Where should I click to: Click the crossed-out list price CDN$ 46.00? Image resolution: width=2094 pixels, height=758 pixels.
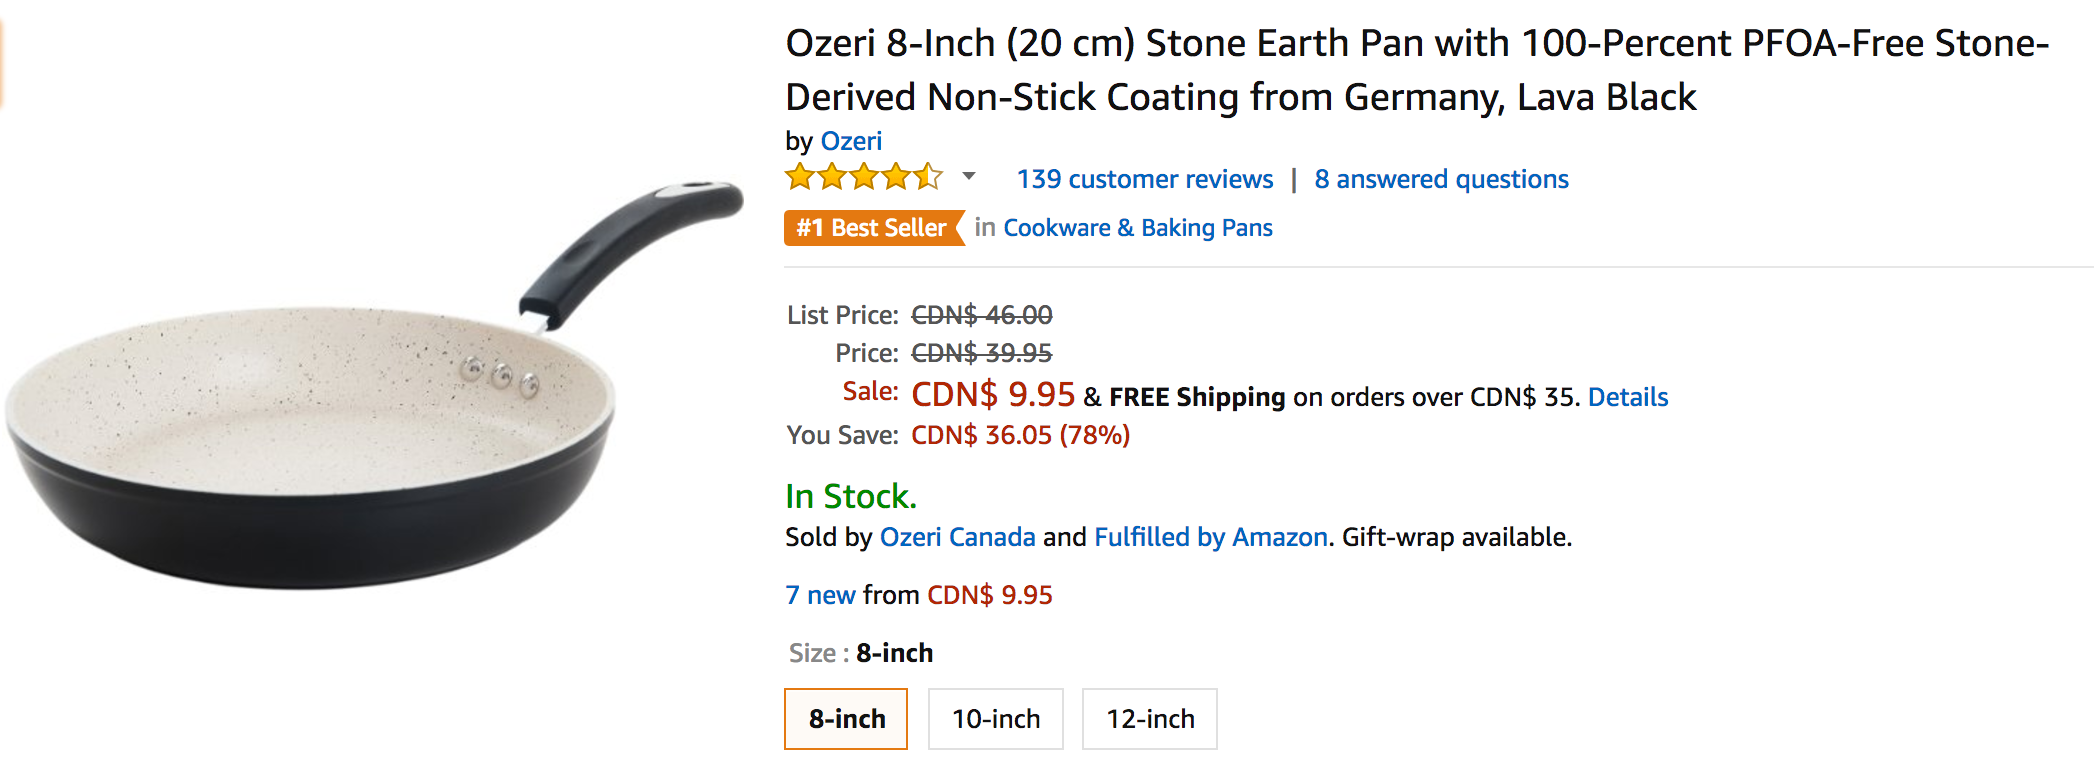(981, 315)
